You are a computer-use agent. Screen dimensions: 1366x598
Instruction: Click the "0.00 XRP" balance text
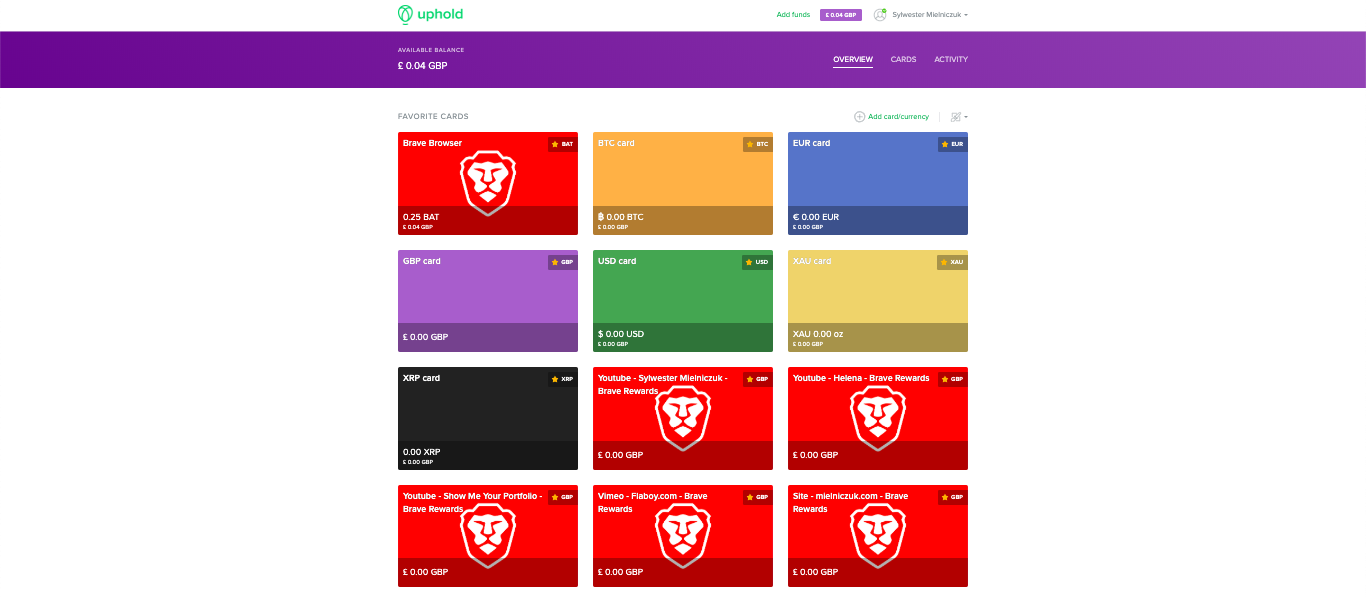(x=422, y=452)
